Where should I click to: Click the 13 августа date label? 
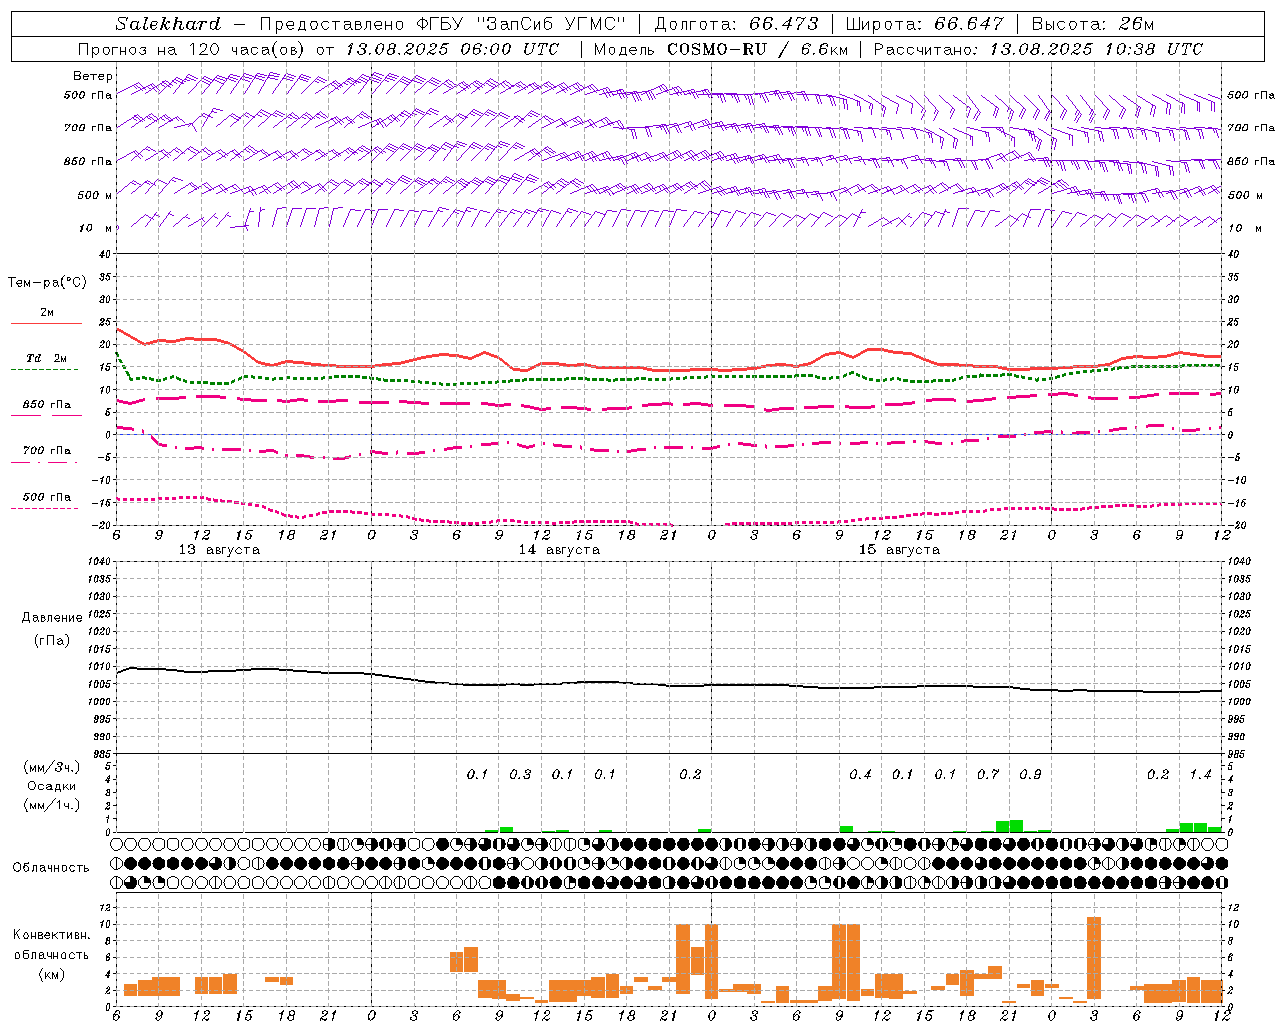coord(219,550)
